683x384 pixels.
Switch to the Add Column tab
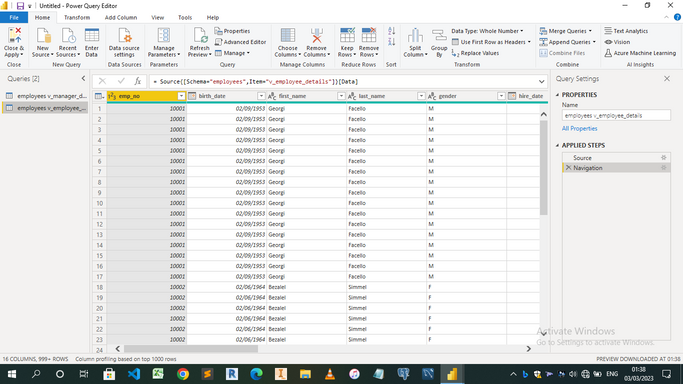(121, 17)
